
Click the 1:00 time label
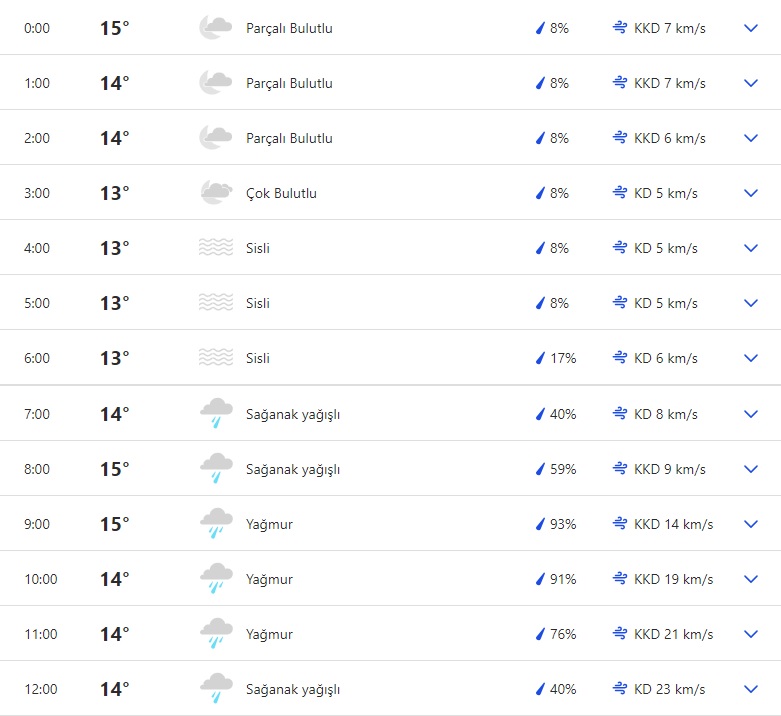point(37,83)
